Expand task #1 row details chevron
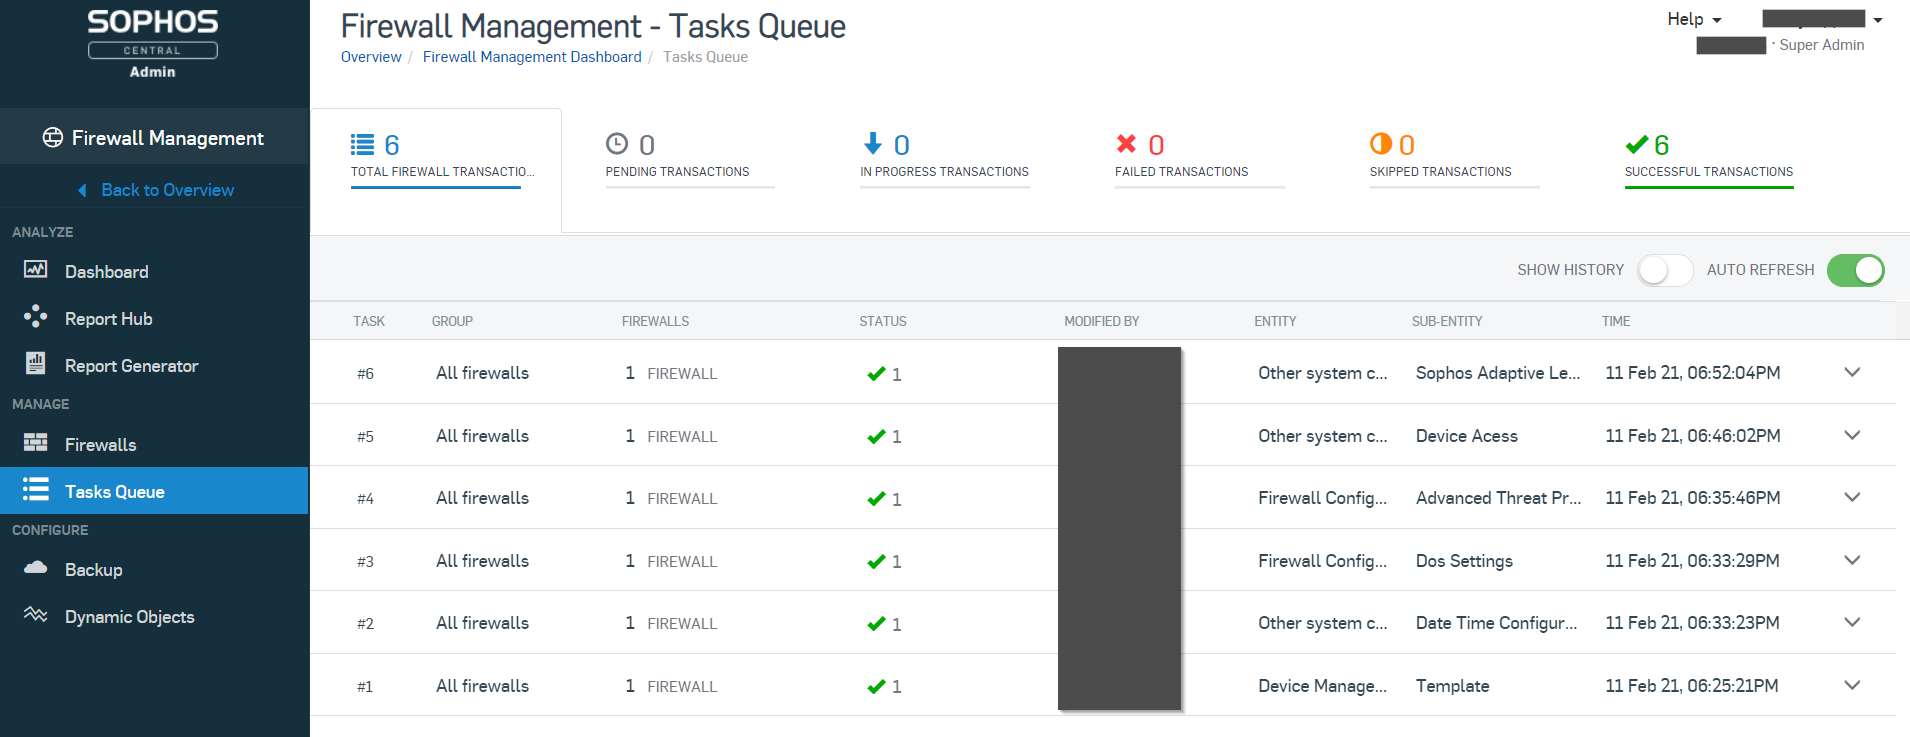 pos(1852,685)
